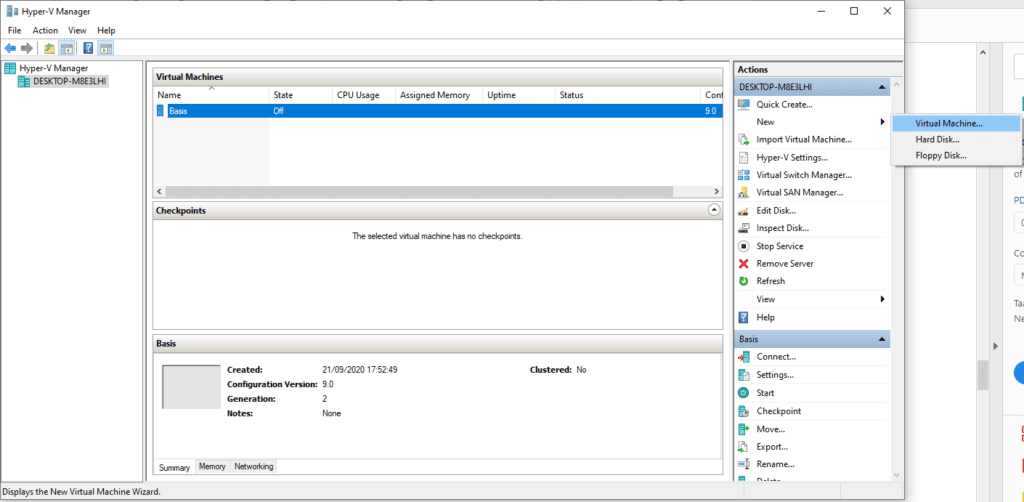Image resolution: width=1024 pixels, height=502 pixels.
Task: Click the Hyper-V Settings icon
Action: point(743,157)
